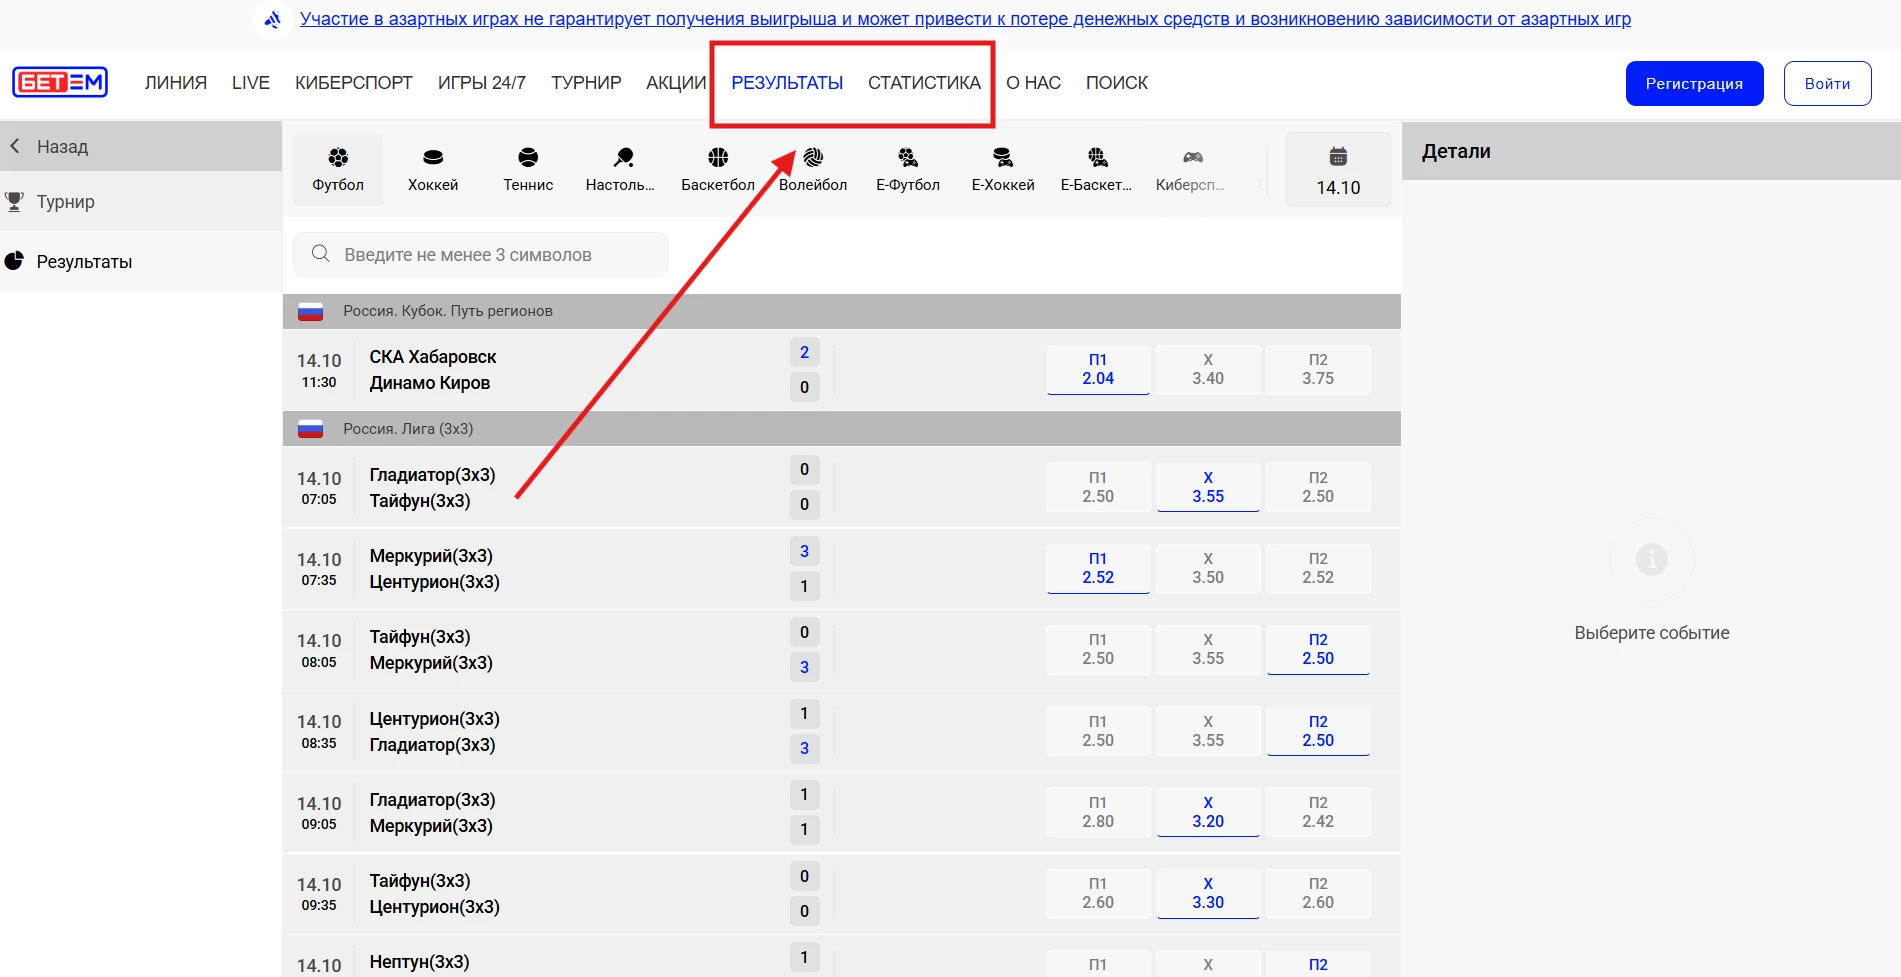Click the "Россия. Кубок. Путь регионов" header
Viewport: 1901px width, 977px height.
click(x=842, y=311)
